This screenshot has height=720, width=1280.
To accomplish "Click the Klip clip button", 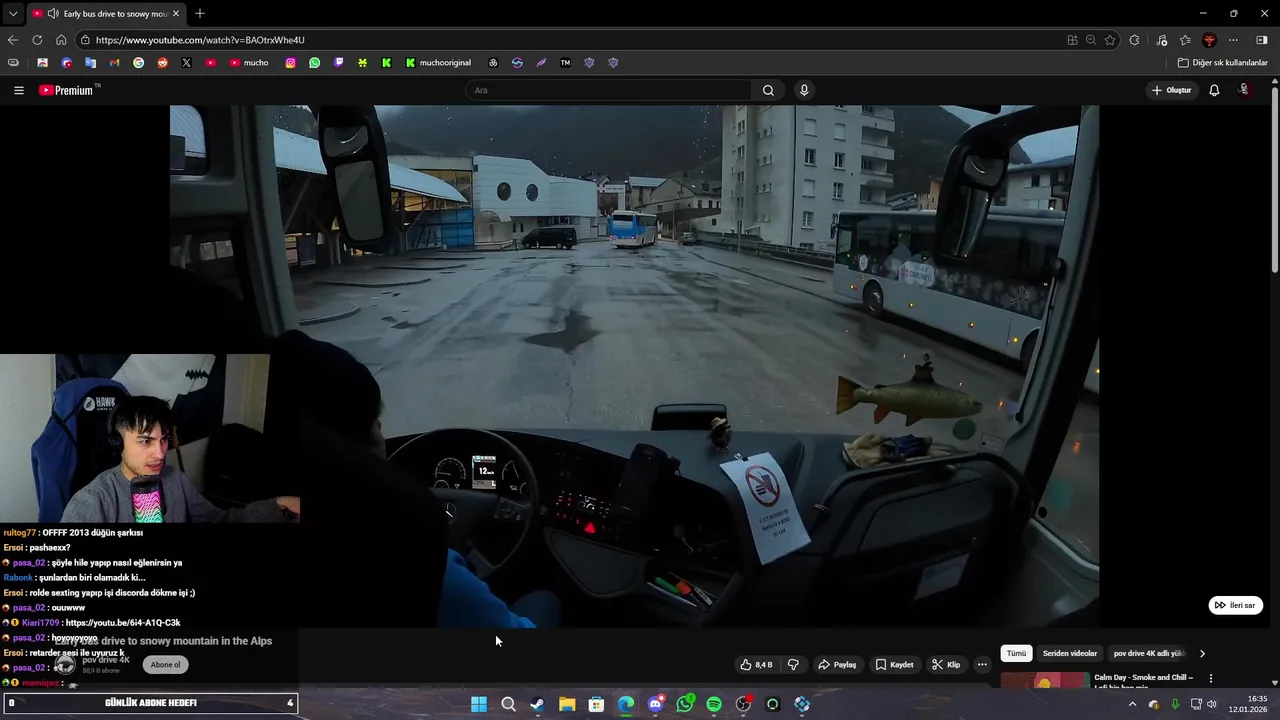I will (946, 664).
